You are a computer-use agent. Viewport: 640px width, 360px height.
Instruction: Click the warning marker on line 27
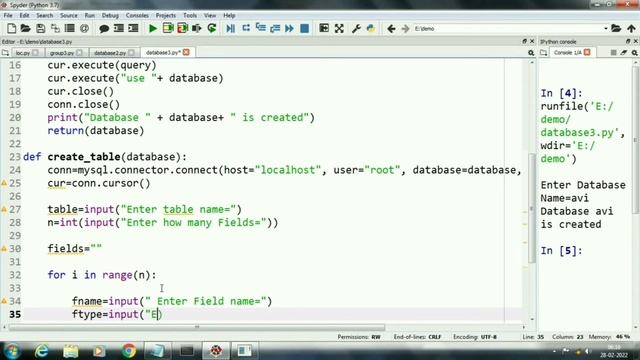(4, 209)
